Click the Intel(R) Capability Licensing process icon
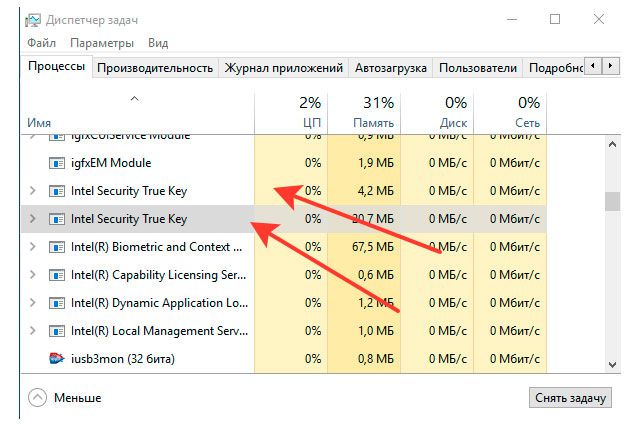The height and width of the screenshot is (425, 637). 57,275
